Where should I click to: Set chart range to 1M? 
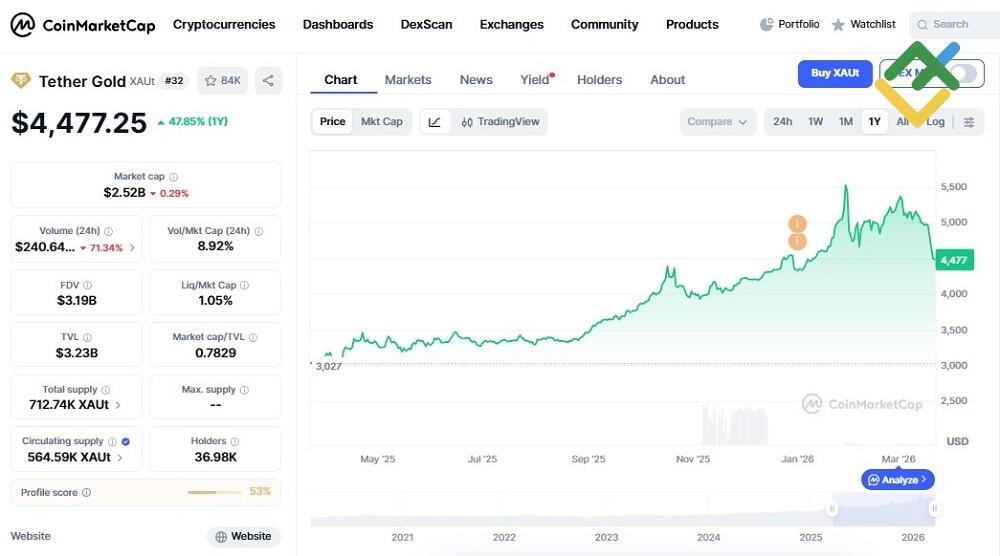[x=846, y=122]
